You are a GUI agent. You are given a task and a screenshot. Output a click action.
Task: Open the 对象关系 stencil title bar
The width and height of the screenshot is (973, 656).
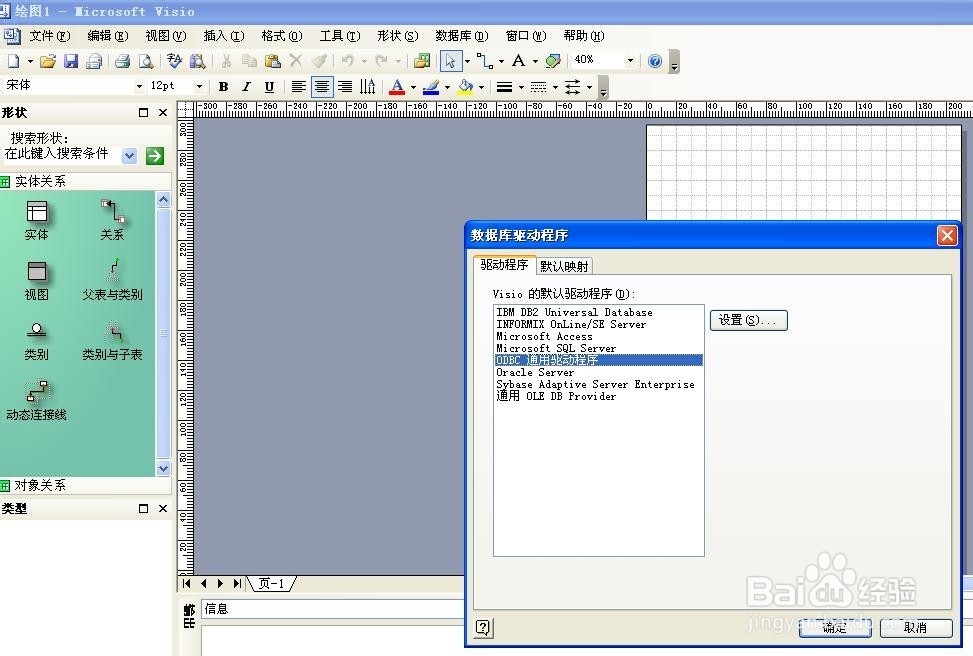pyautogui.click(x=86, y=485)
